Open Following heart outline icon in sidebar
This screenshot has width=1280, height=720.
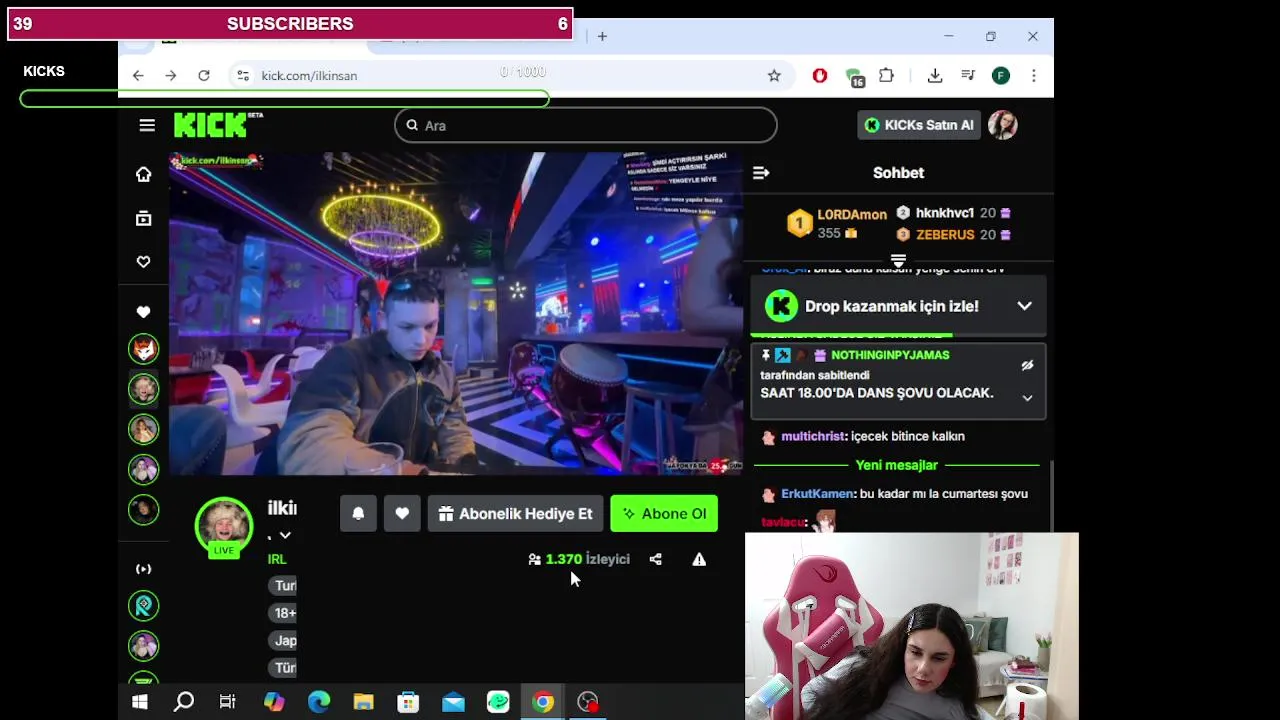tap(144, 262)
